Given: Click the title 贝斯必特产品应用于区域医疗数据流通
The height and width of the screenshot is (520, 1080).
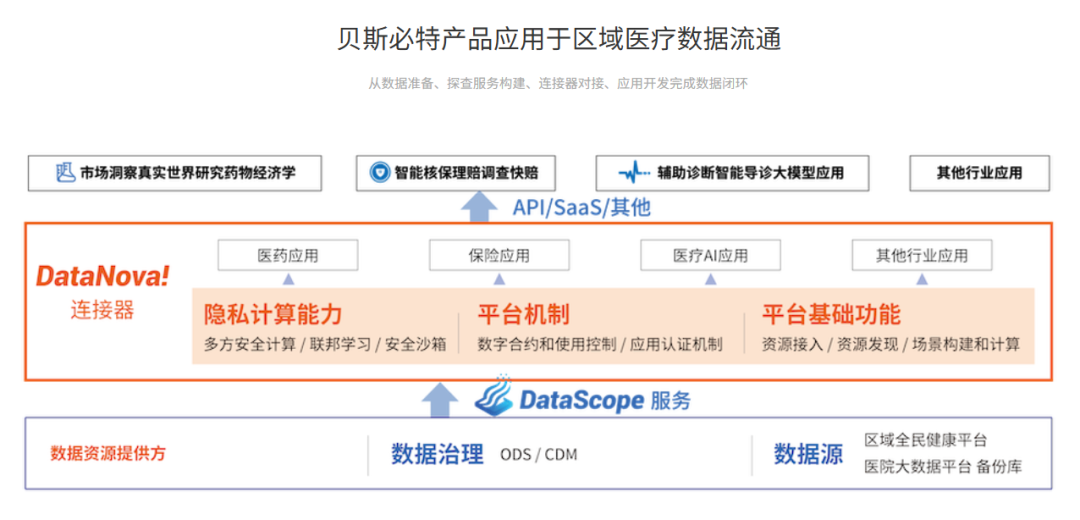Looking at the screenshot, I should coord(559,39).
